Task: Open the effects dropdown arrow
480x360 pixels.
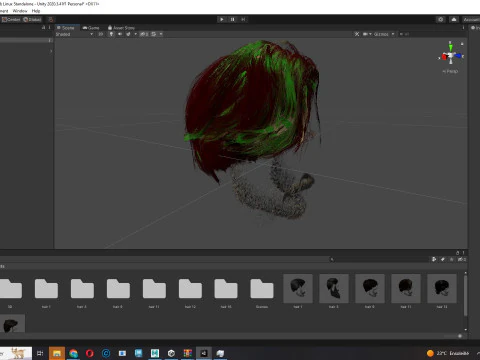Action: [x=135, y=34]
